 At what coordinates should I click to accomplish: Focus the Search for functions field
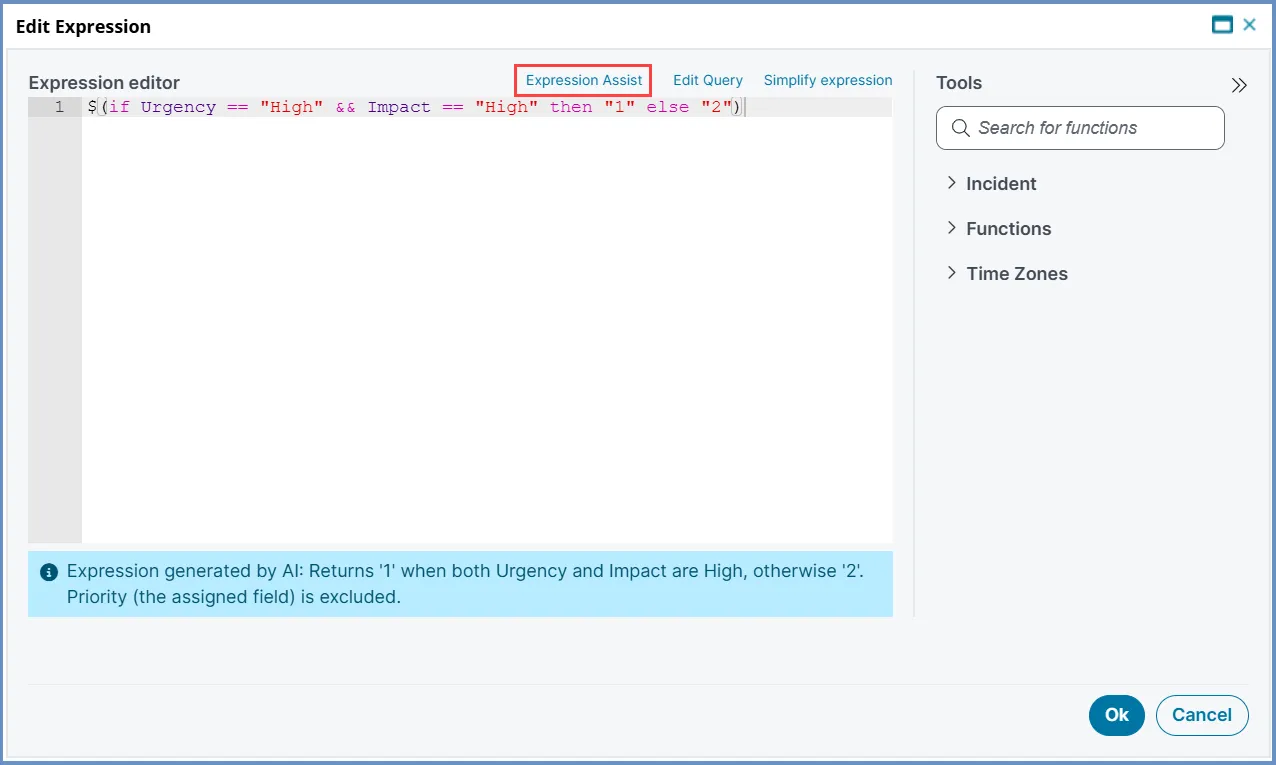(x=1080, y=128)
